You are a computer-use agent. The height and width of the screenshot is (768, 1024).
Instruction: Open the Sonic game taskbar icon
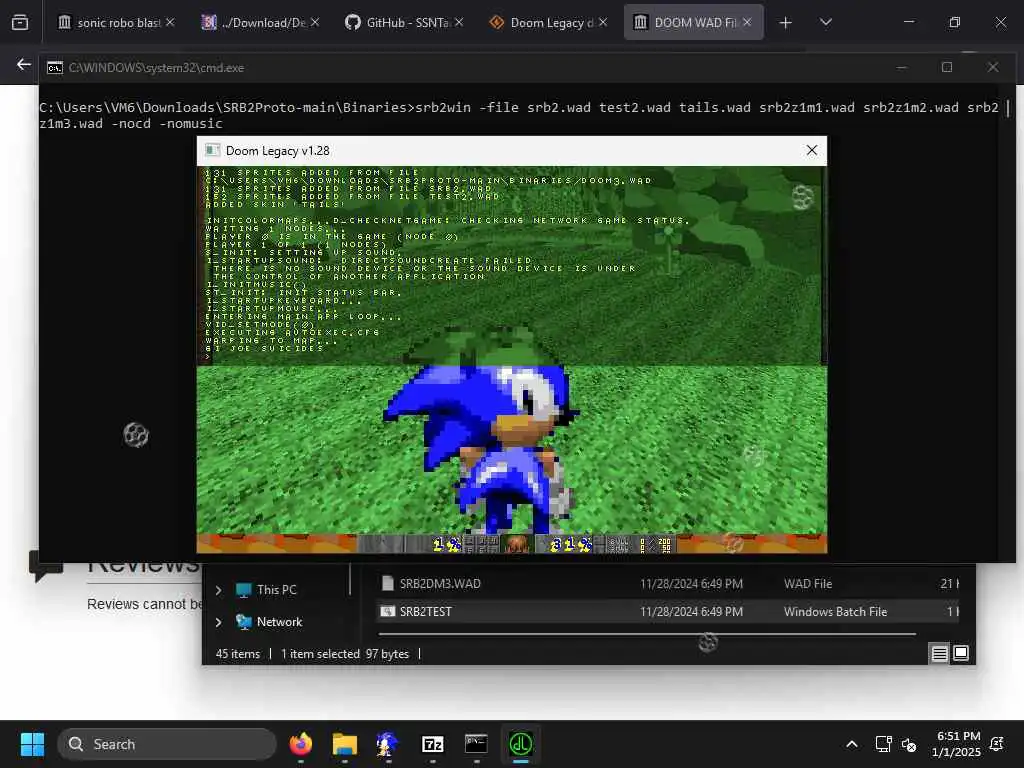click(387, 744)
